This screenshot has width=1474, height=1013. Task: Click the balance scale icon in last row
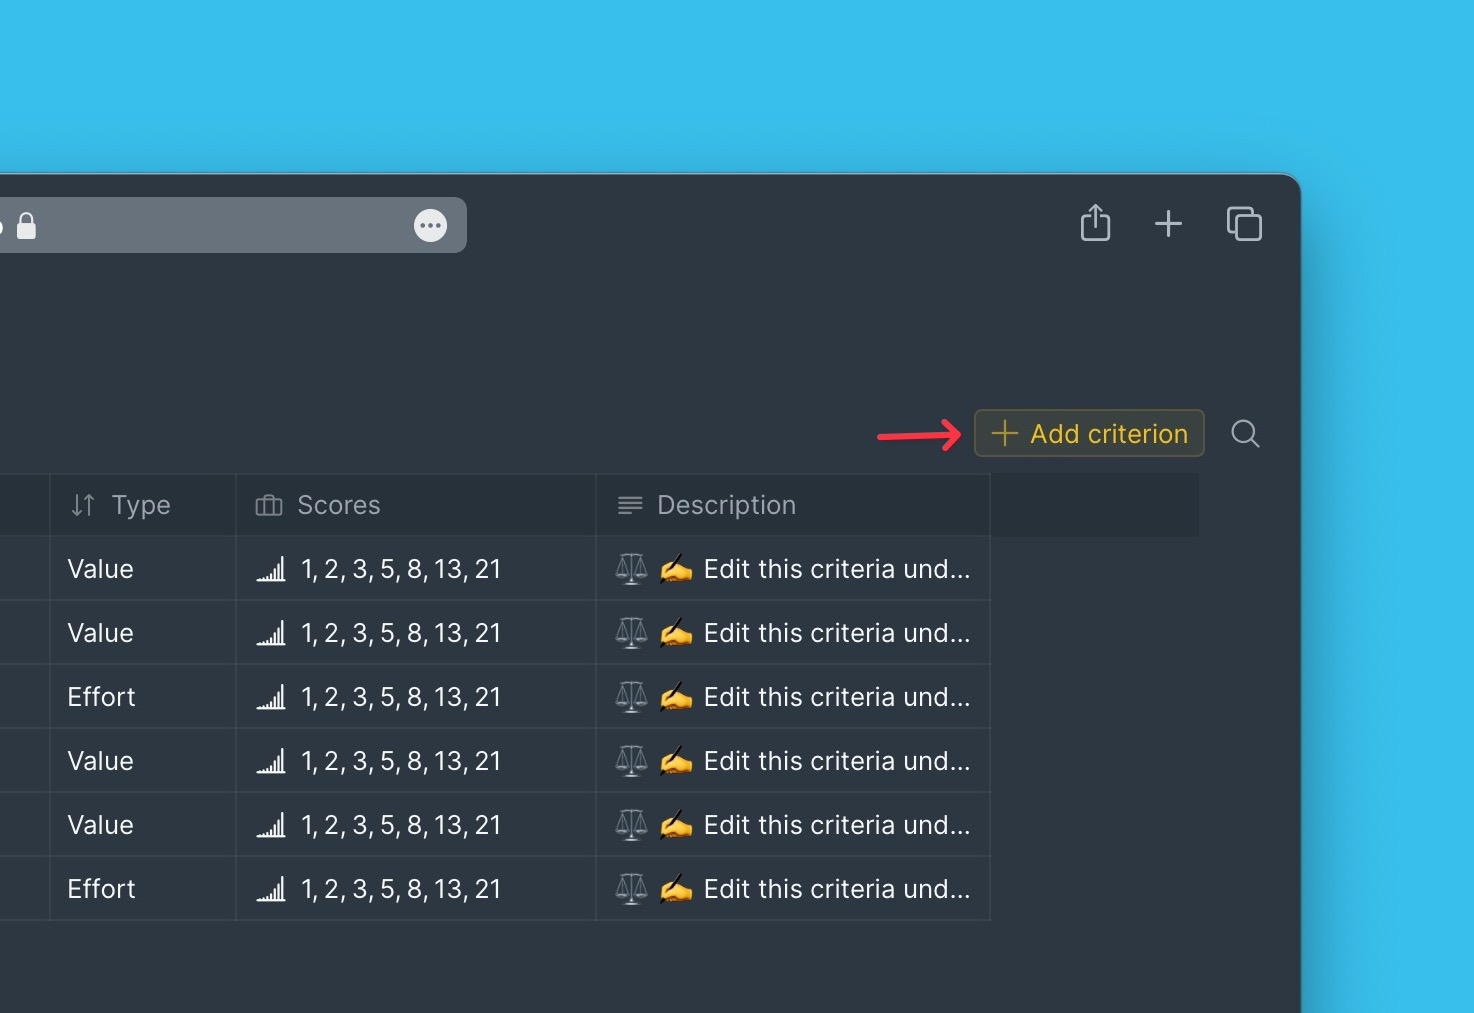click(631, 889)
